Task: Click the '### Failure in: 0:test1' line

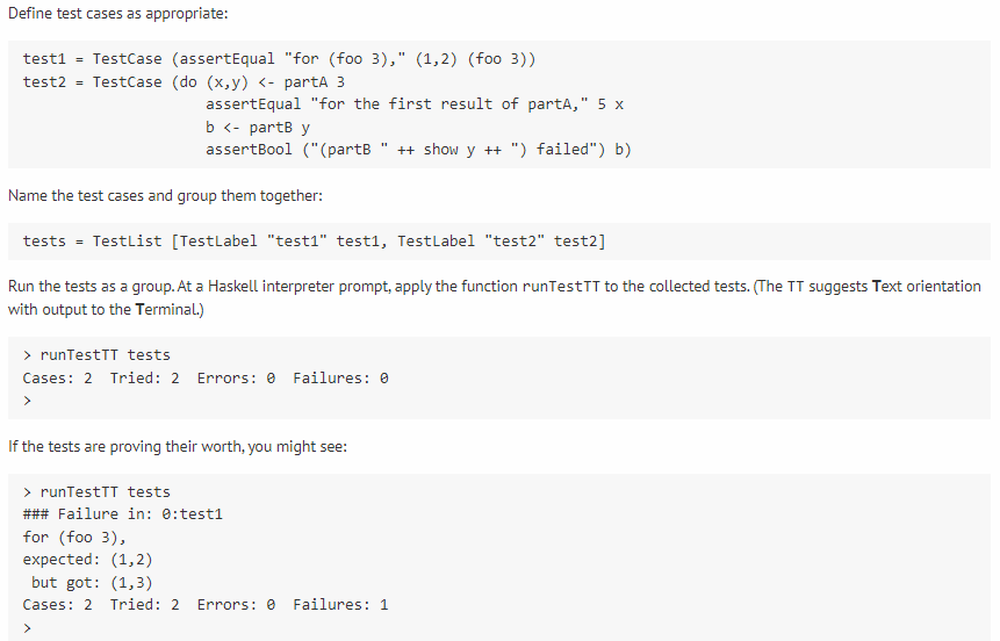Action: coord(123,515)
